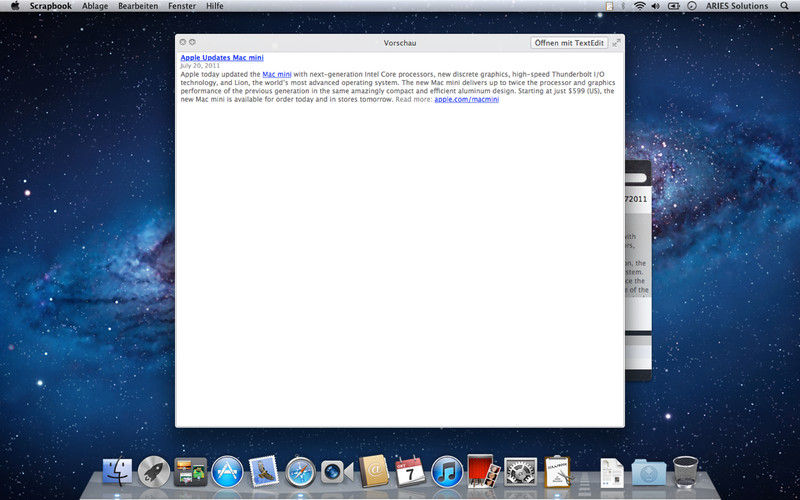This screenshot has height=500, width=800.
Task: Click the Wi-Fi status icon
Action: click(x=640, y=6)
